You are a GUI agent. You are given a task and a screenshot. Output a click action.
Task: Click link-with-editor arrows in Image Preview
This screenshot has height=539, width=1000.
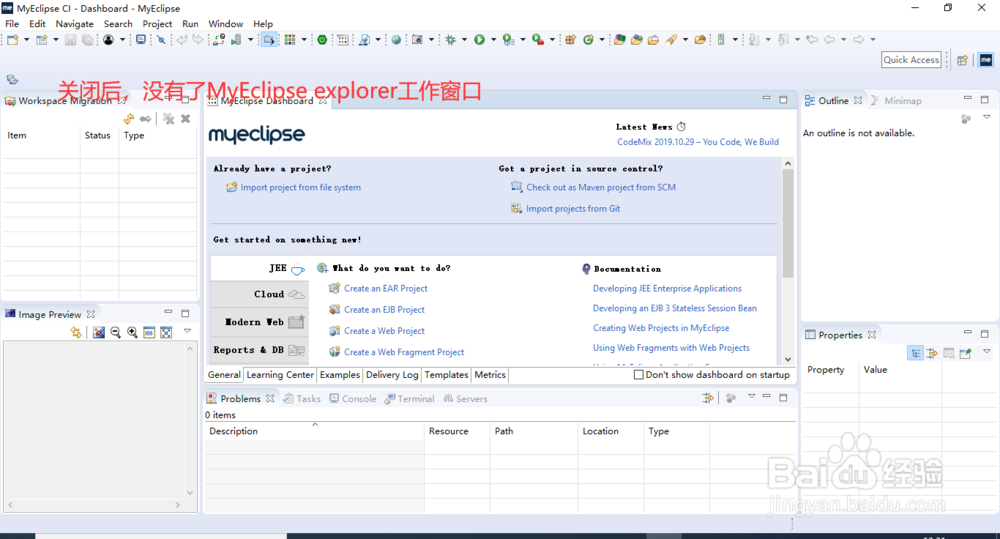[x=76, y=332]
